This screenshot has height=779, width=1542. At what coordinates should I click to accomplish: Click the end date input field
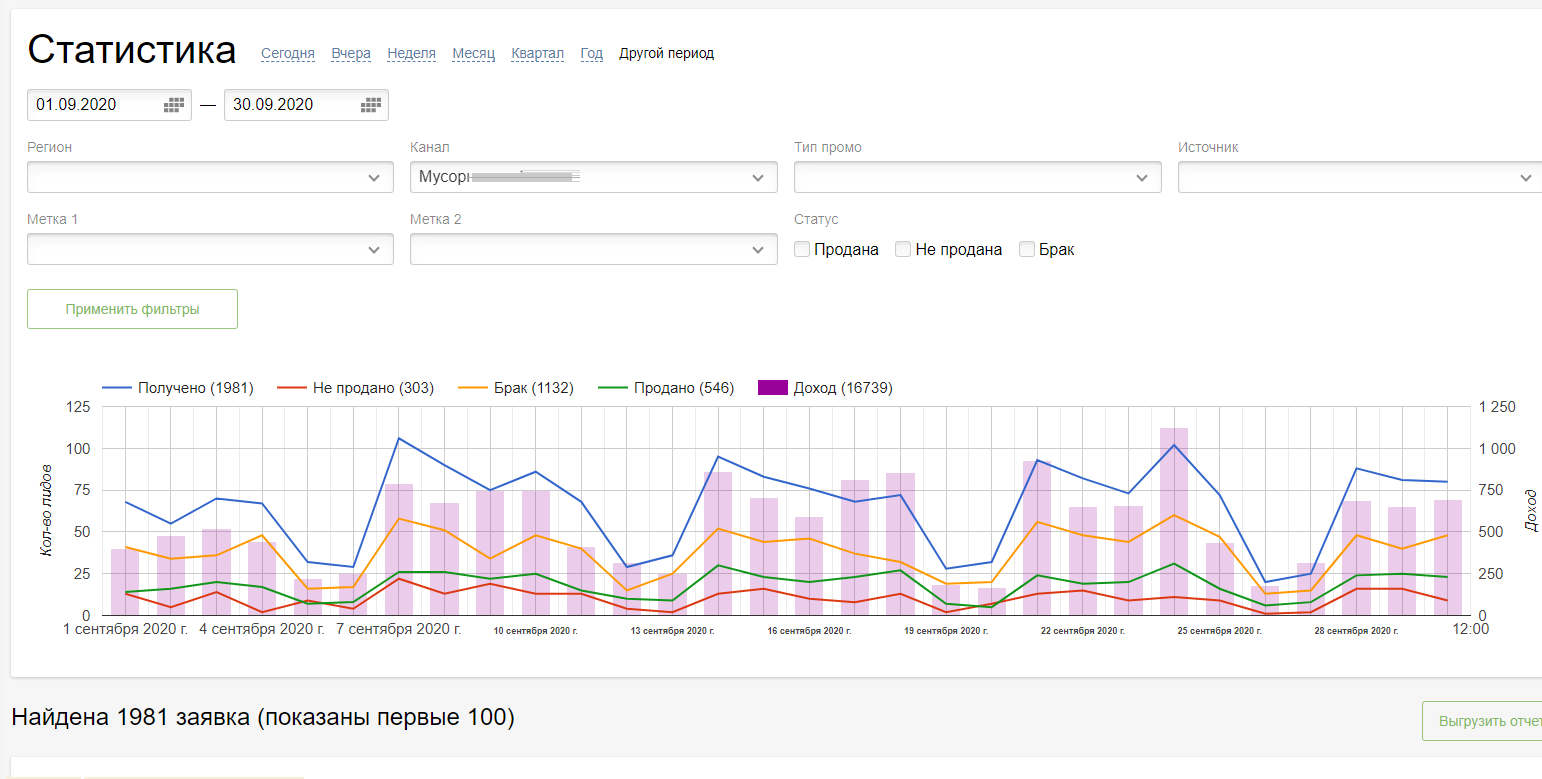(x=290, y=105)
